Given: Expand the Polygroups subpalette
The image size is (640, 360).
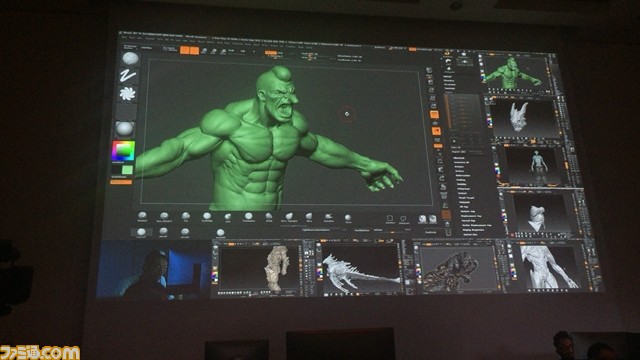Looking at the screenshot, I should coord(463,189).
